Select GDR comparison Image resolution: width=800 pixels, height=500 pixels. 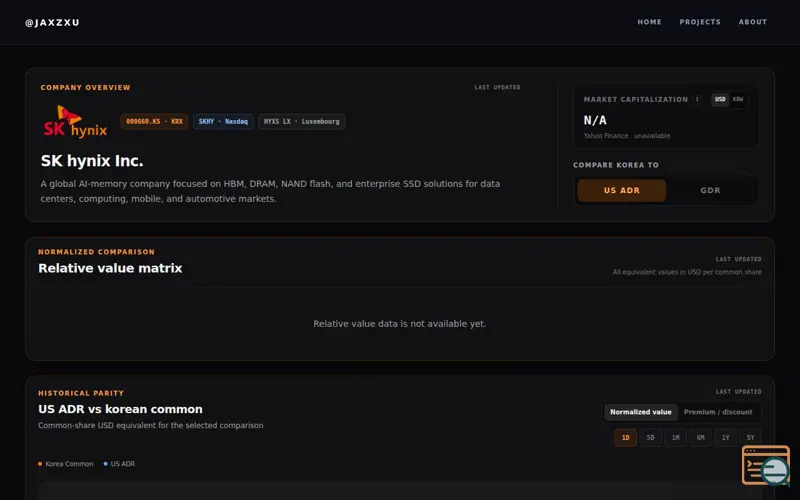(710, 190)
